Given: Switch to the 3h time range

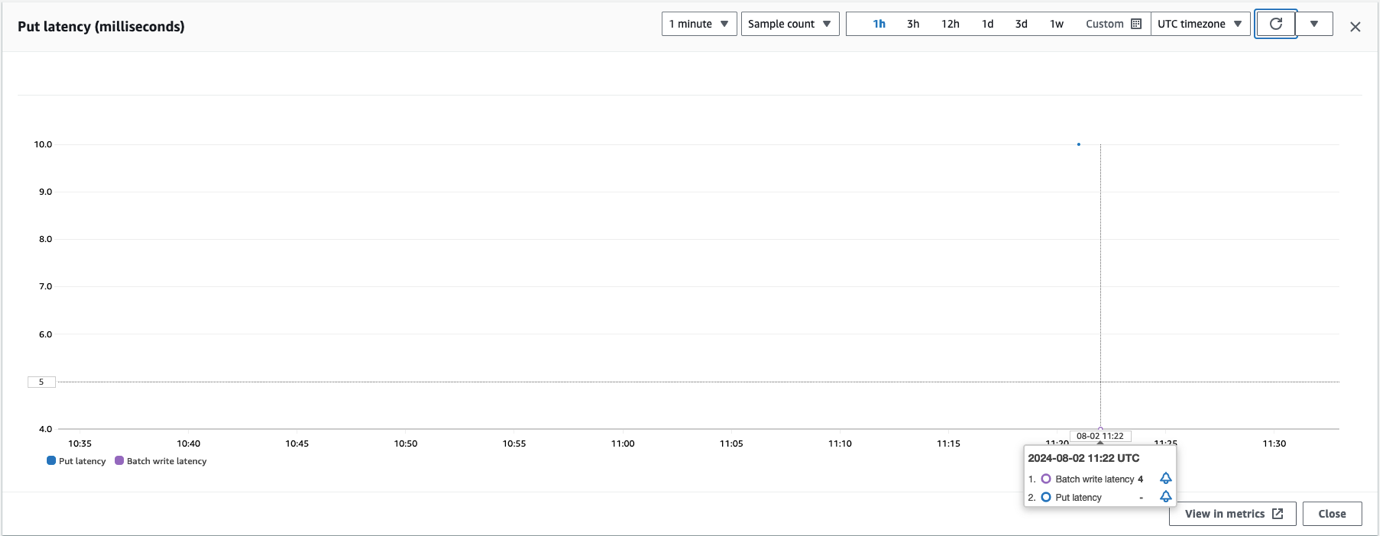Looking at the screenshot, I should pos(913,24).
